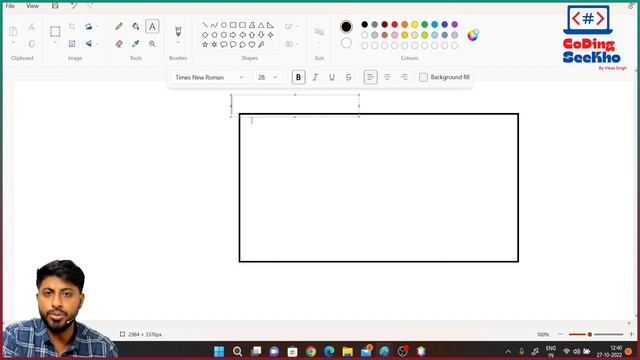
Task: Click the Brushes tool icon
Action: [x=178, y=31]
